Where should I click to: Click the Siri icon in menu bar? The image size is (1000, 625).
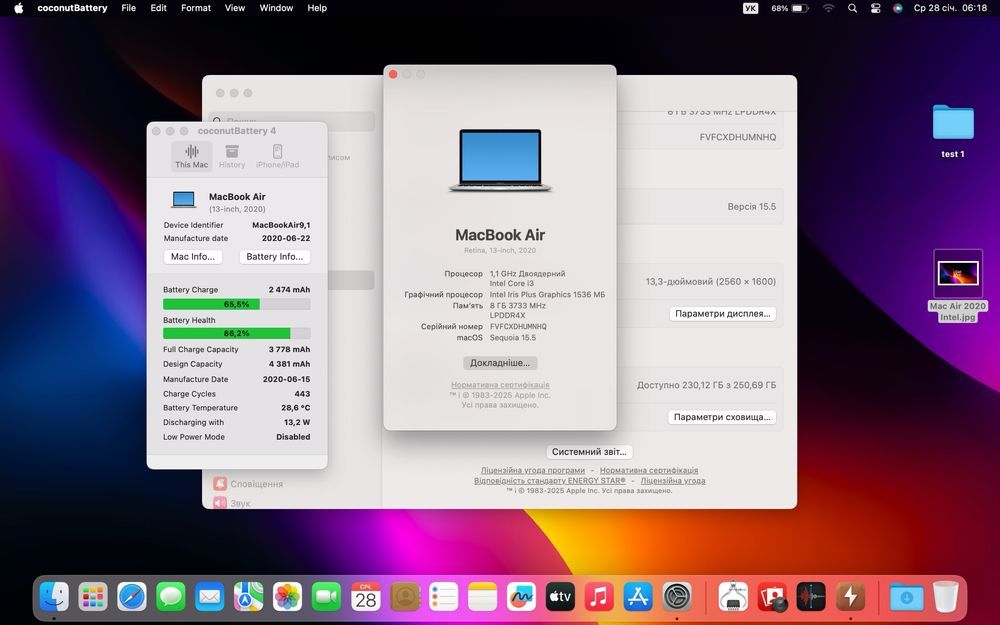pyautogui.click(x=897, y=8)
